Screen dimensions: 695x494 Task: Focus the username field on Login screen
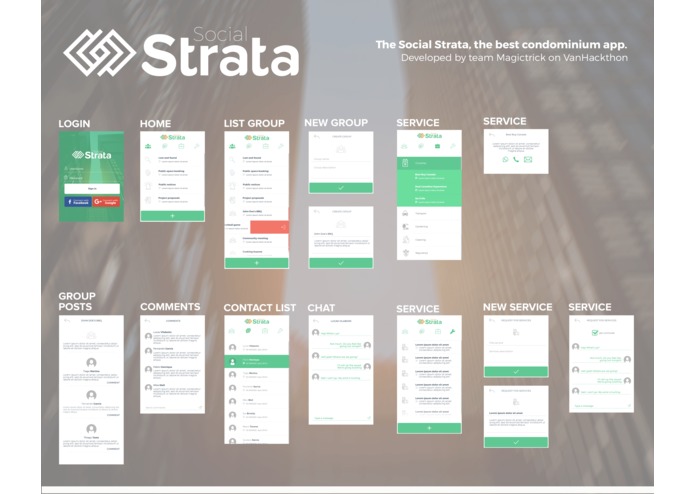pyautogui.click(x=92, y=169)
